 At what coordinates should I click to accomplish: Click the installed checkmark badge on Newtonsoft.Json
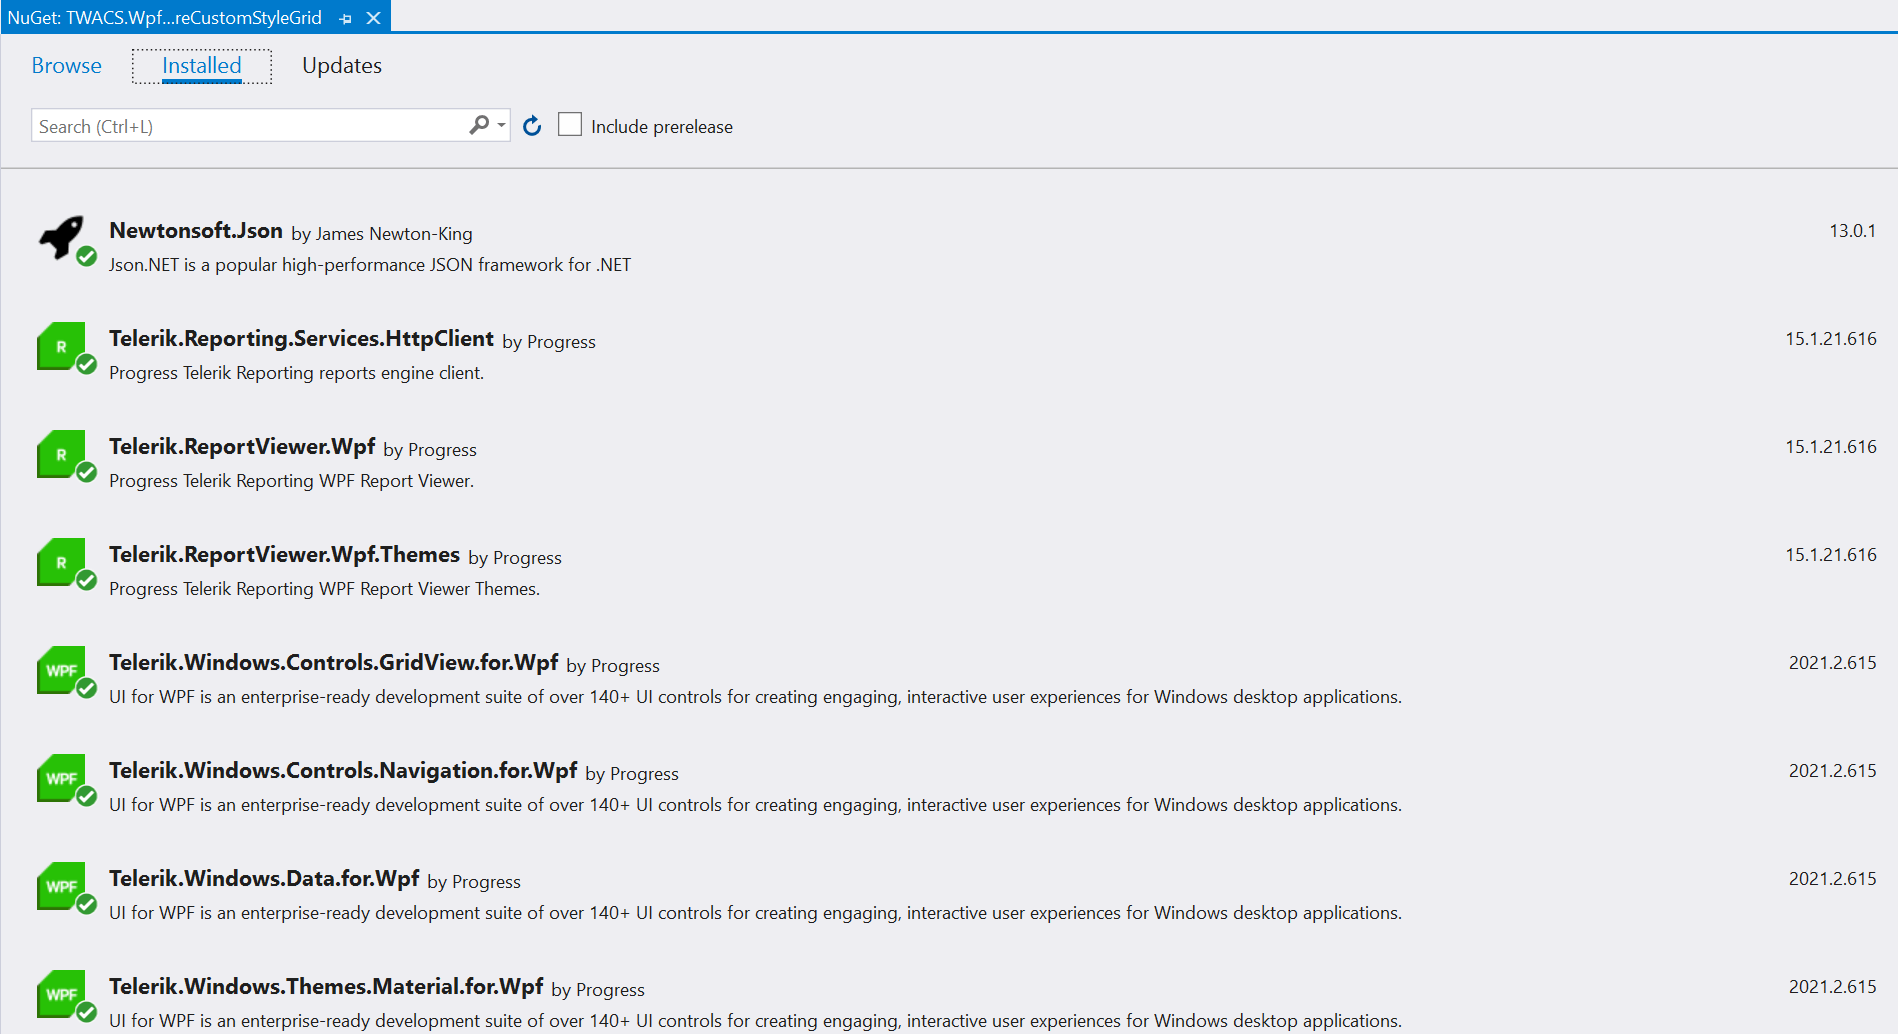[87, 258]
